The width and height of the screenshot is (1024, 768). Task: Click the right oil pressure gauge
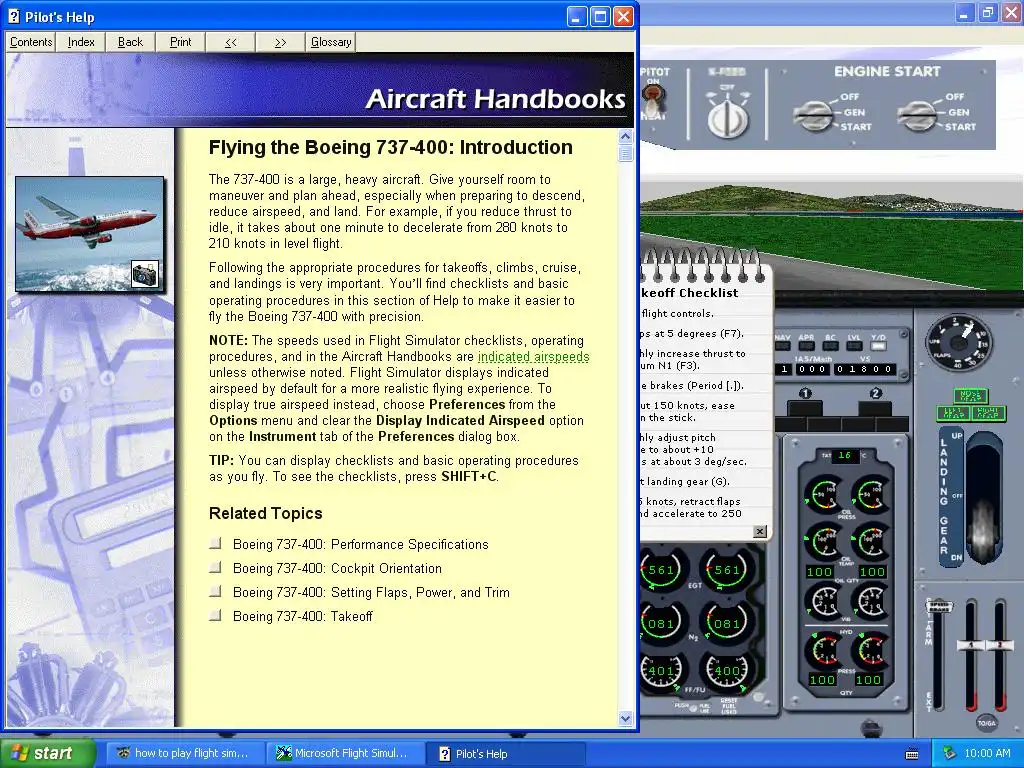[871, 494]
